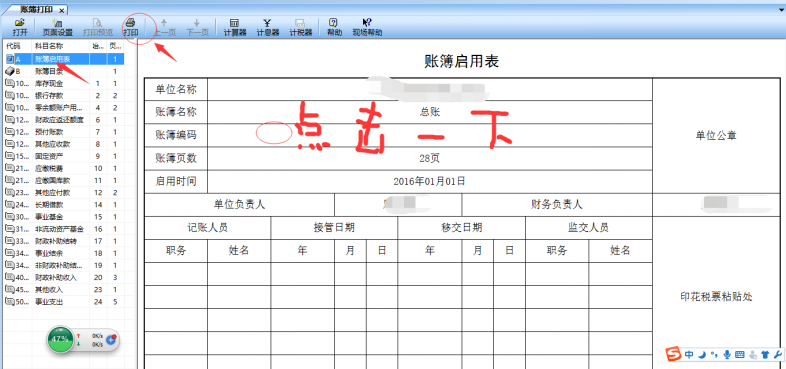The image size is (786, 369).
Task: Open the Sogou soft keyboard icon
Action: point(739,354)
